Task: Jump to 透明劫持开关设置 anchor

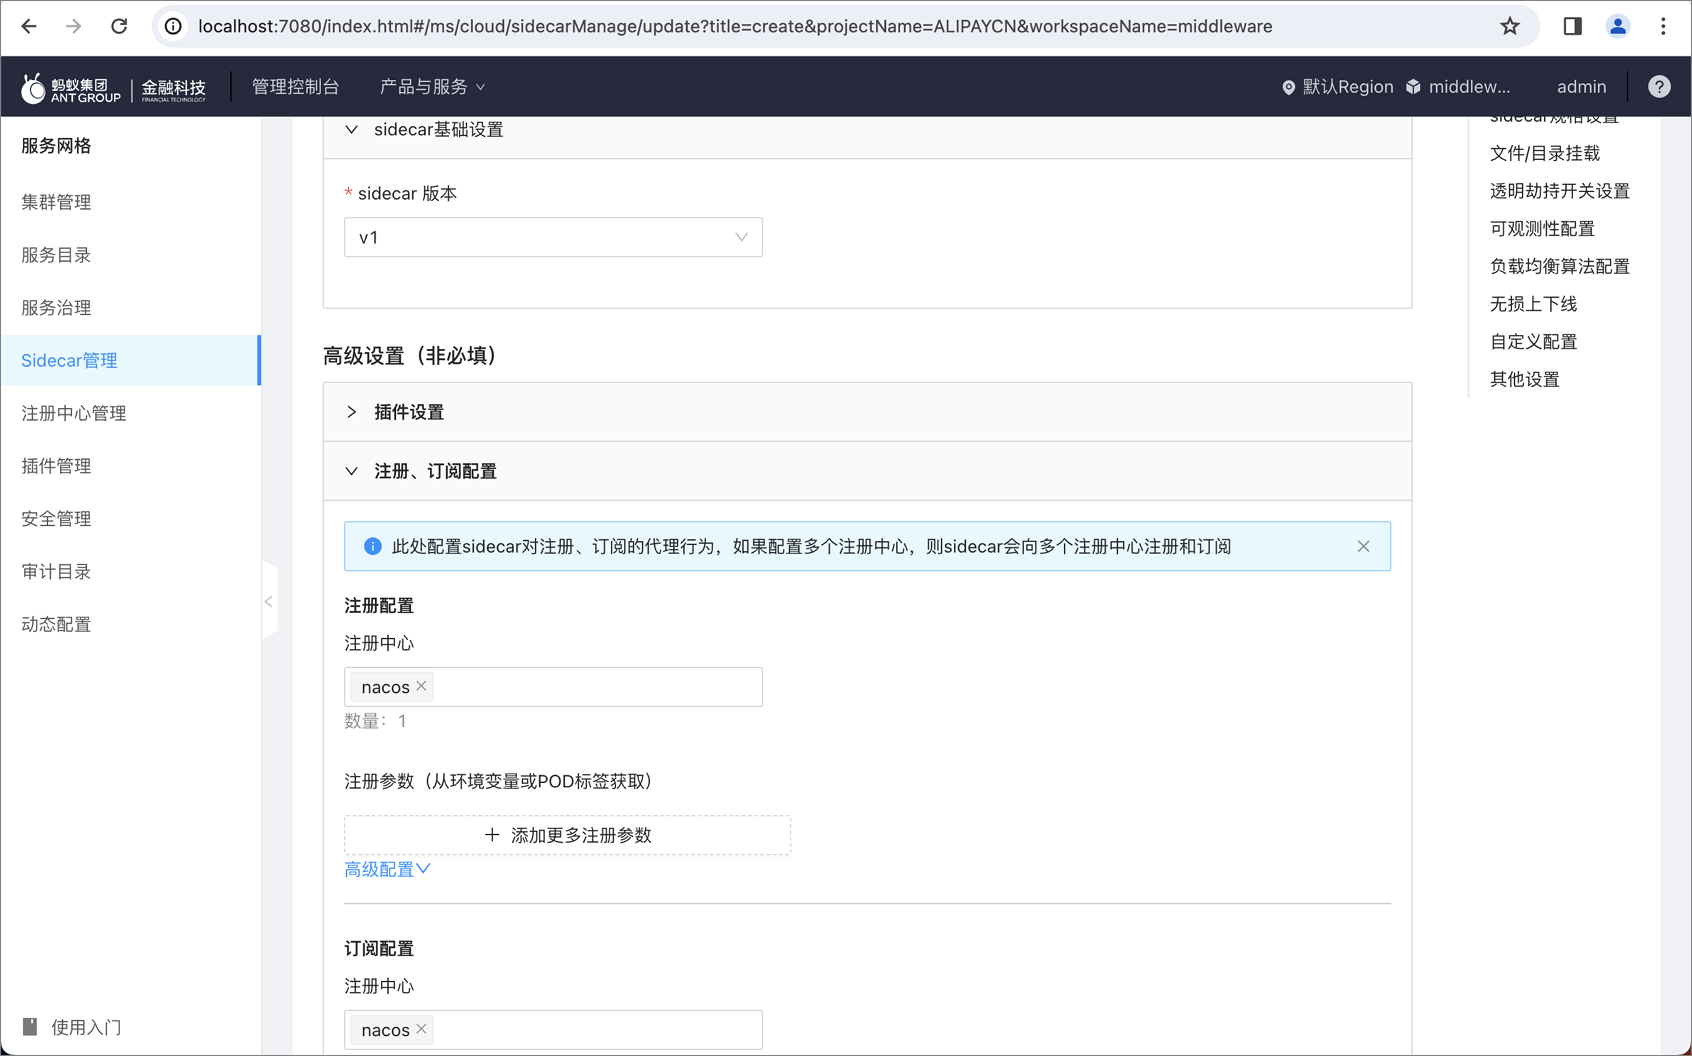Action: coord(1559,191)
